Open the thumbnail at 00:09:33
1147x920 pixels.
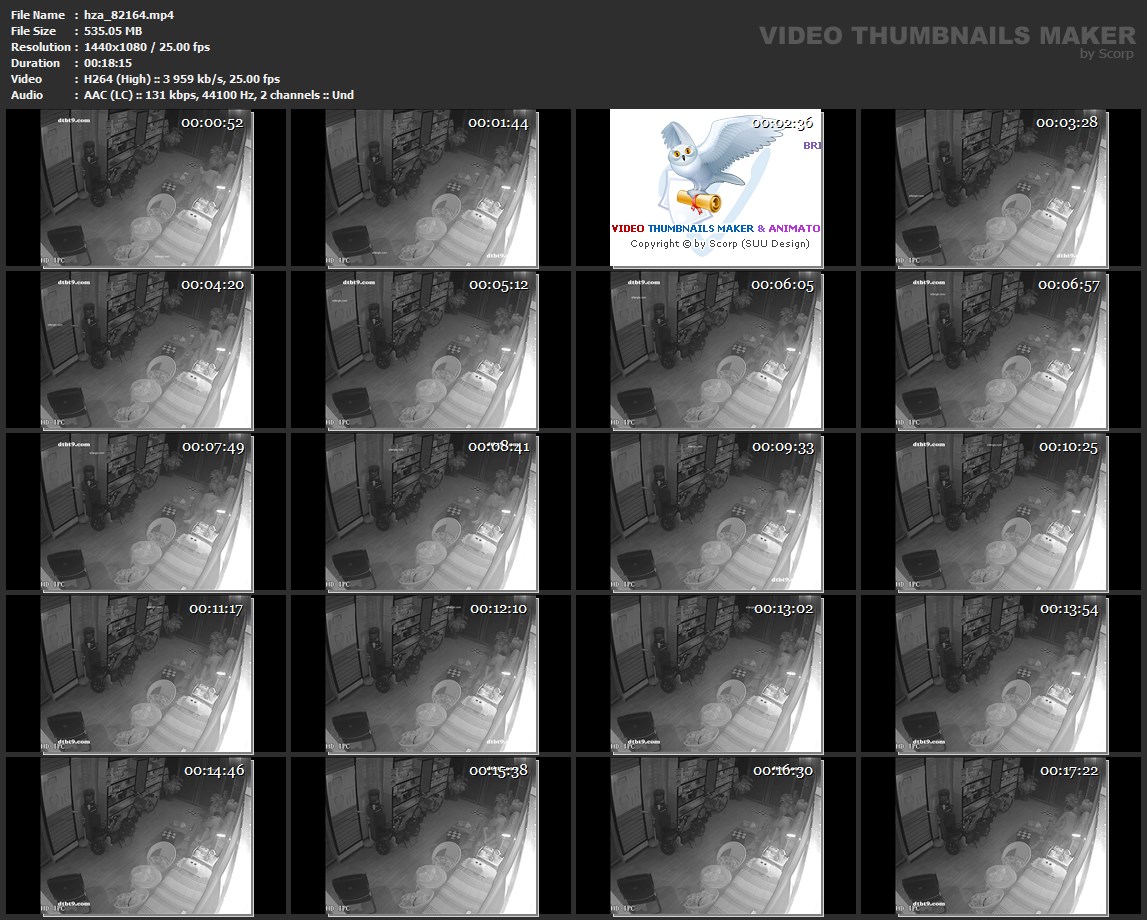click(716, 512)
